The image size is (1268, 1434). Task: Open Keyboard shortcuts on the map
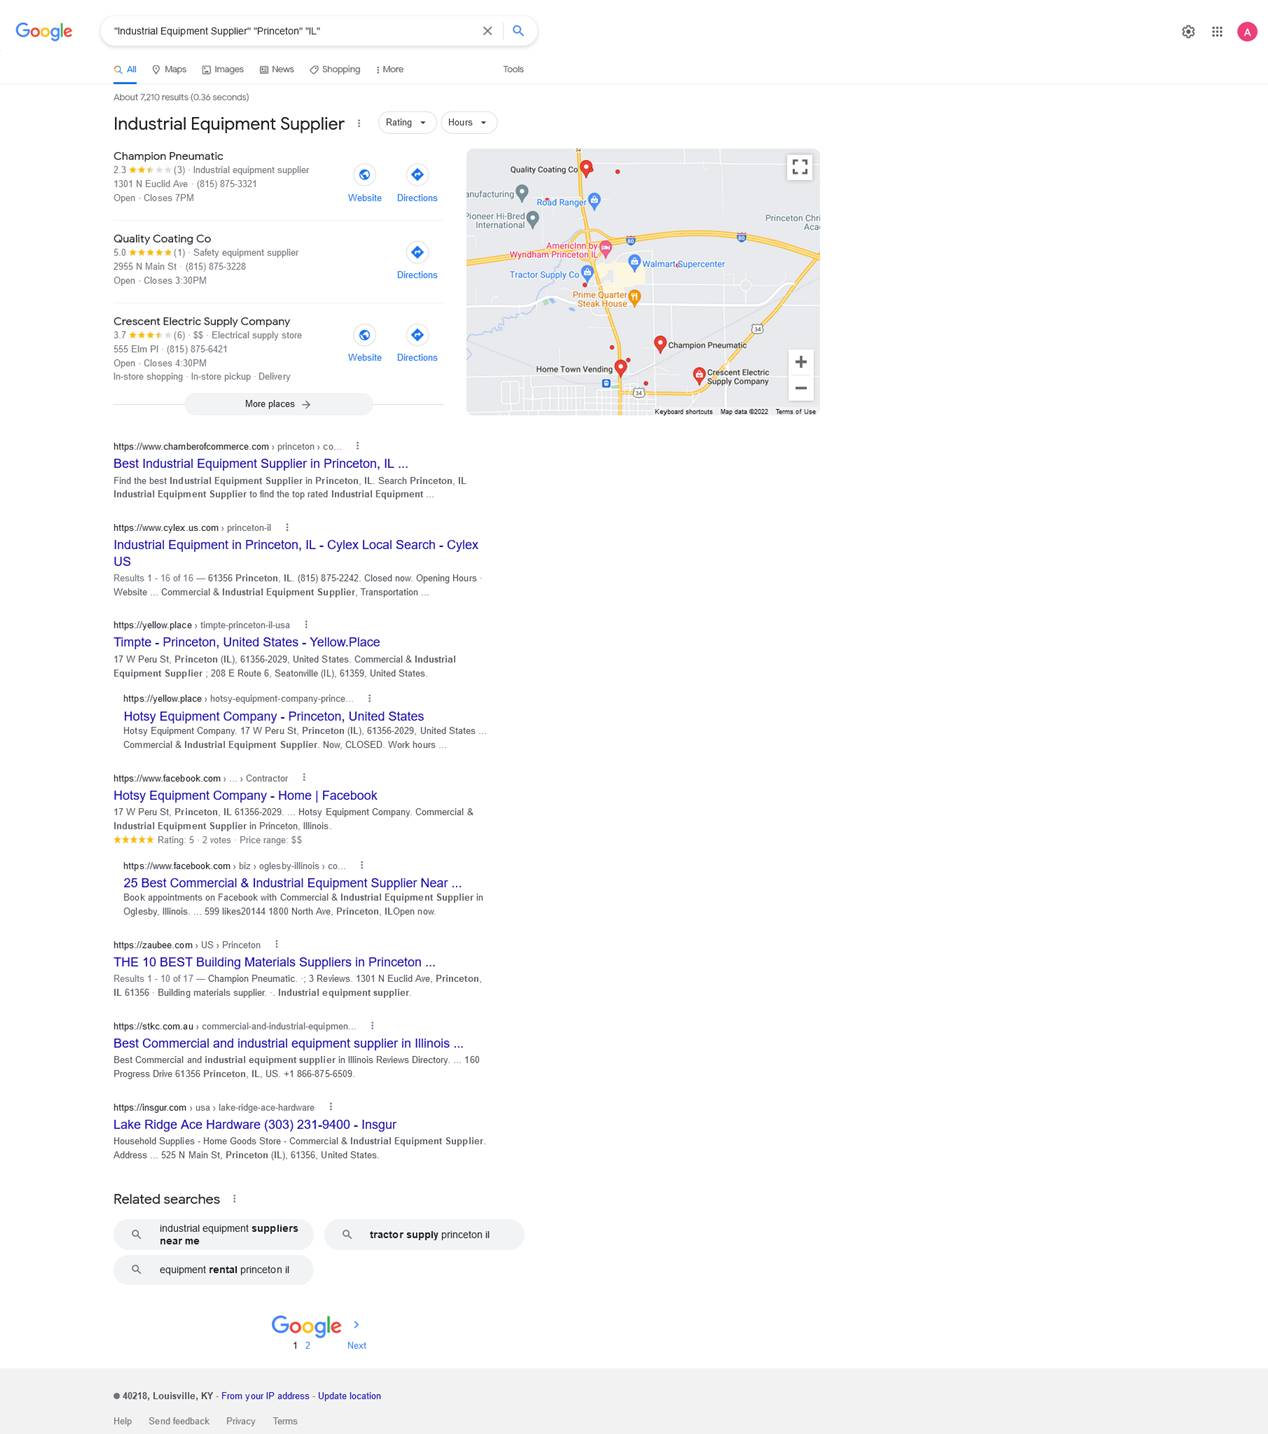(x=684, y=412)
